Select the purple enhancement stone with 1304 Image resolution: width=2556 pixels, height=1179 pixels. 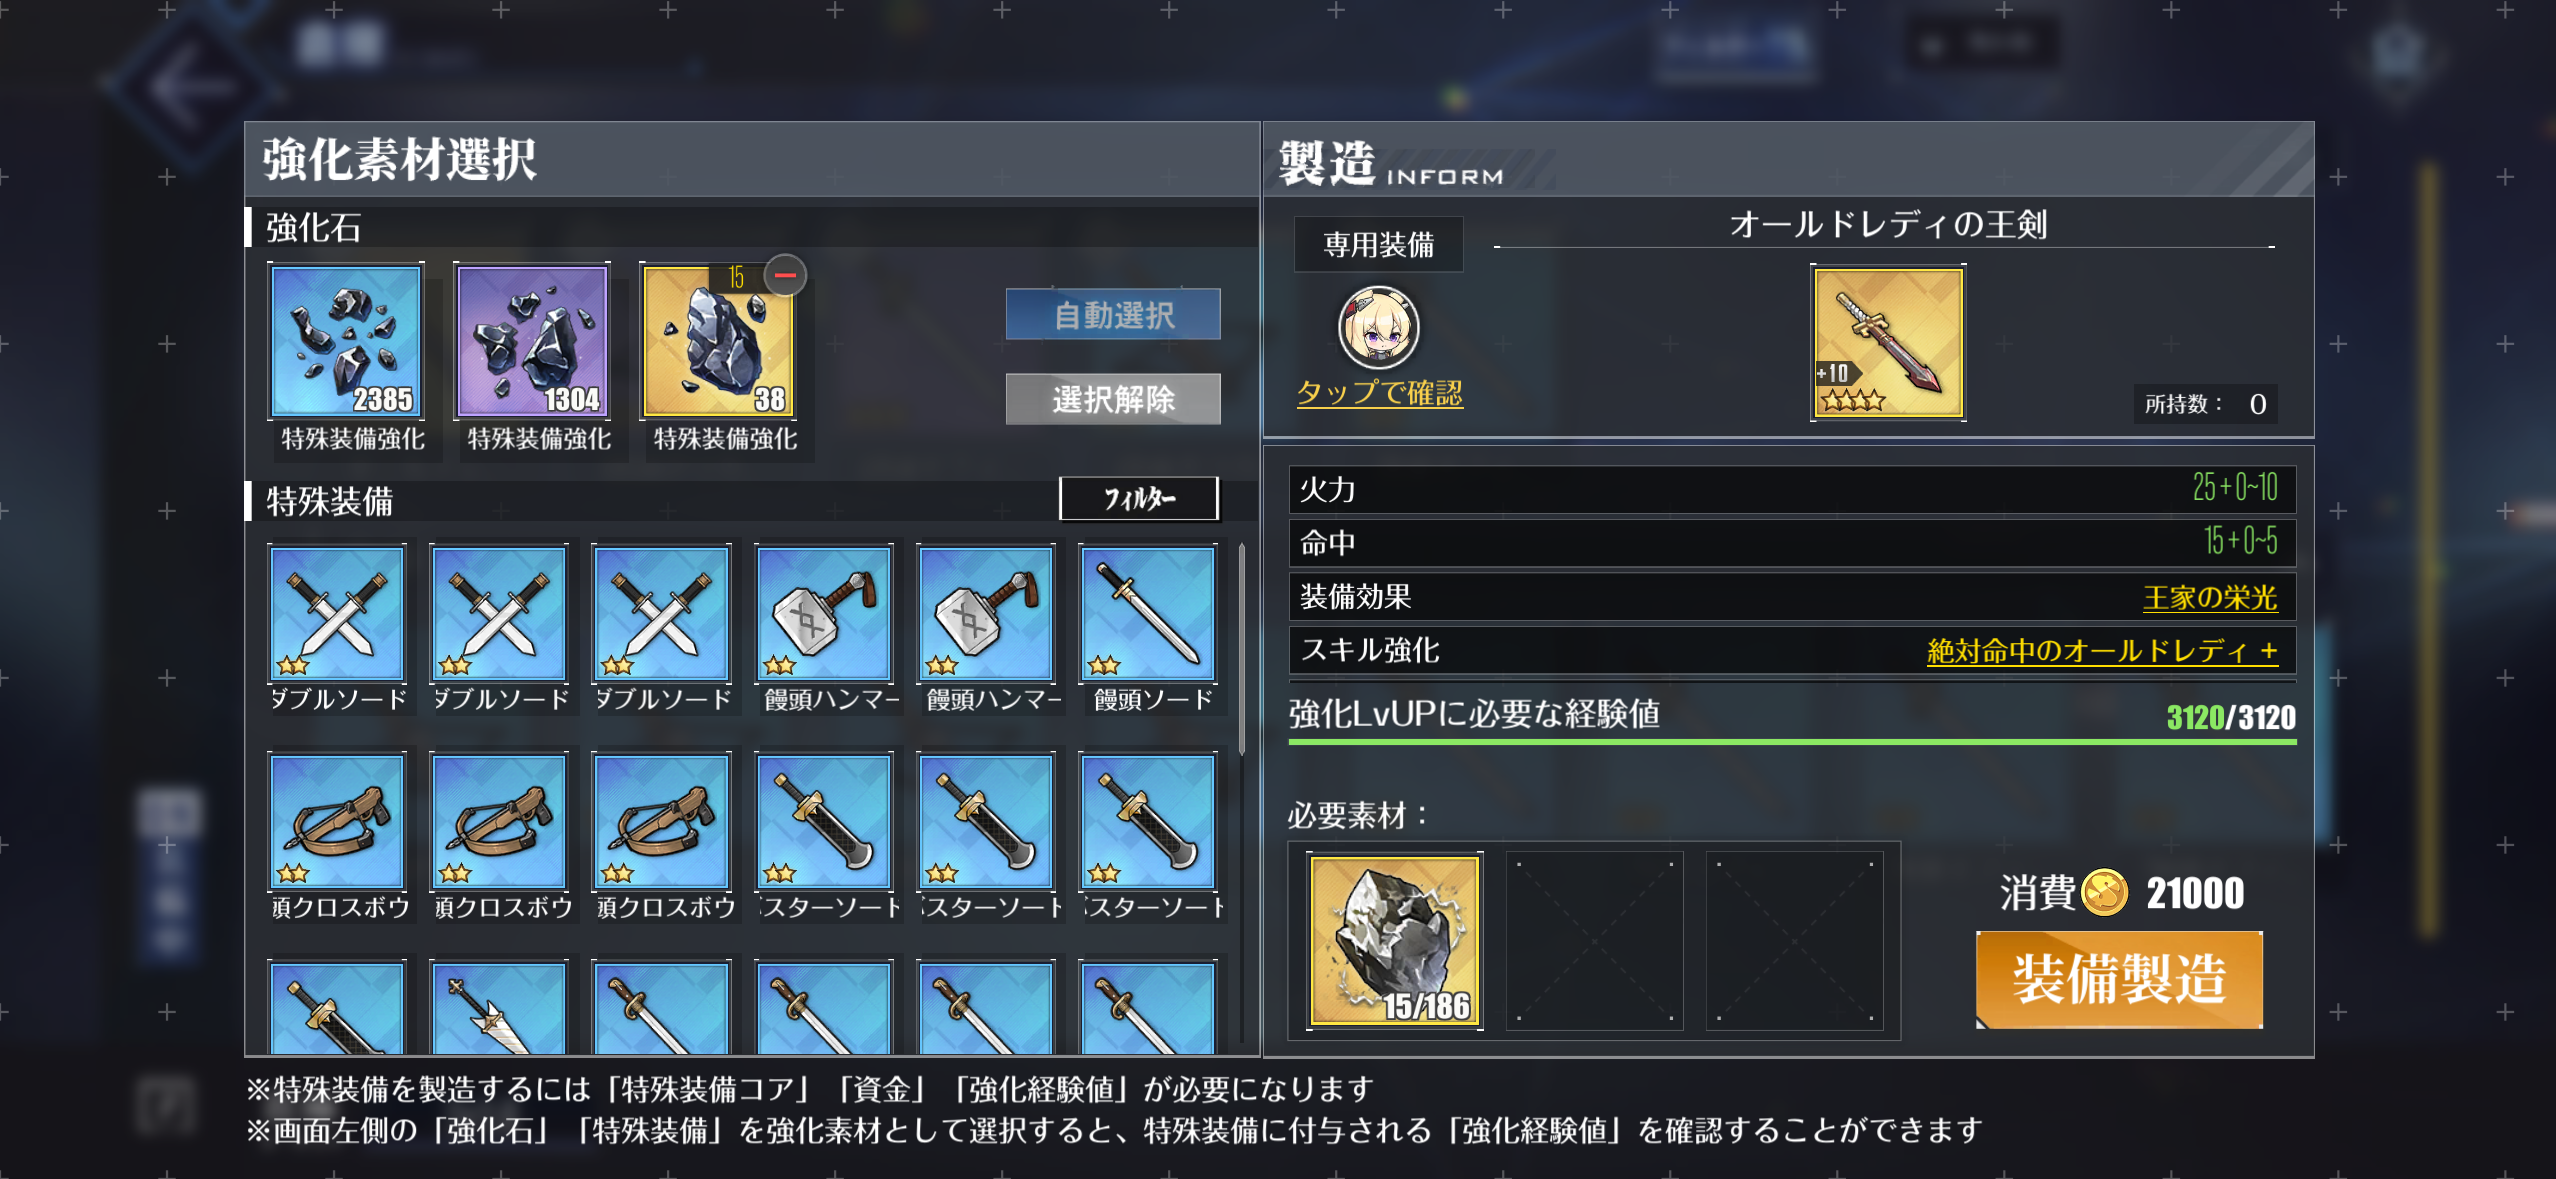pos(532,341)
